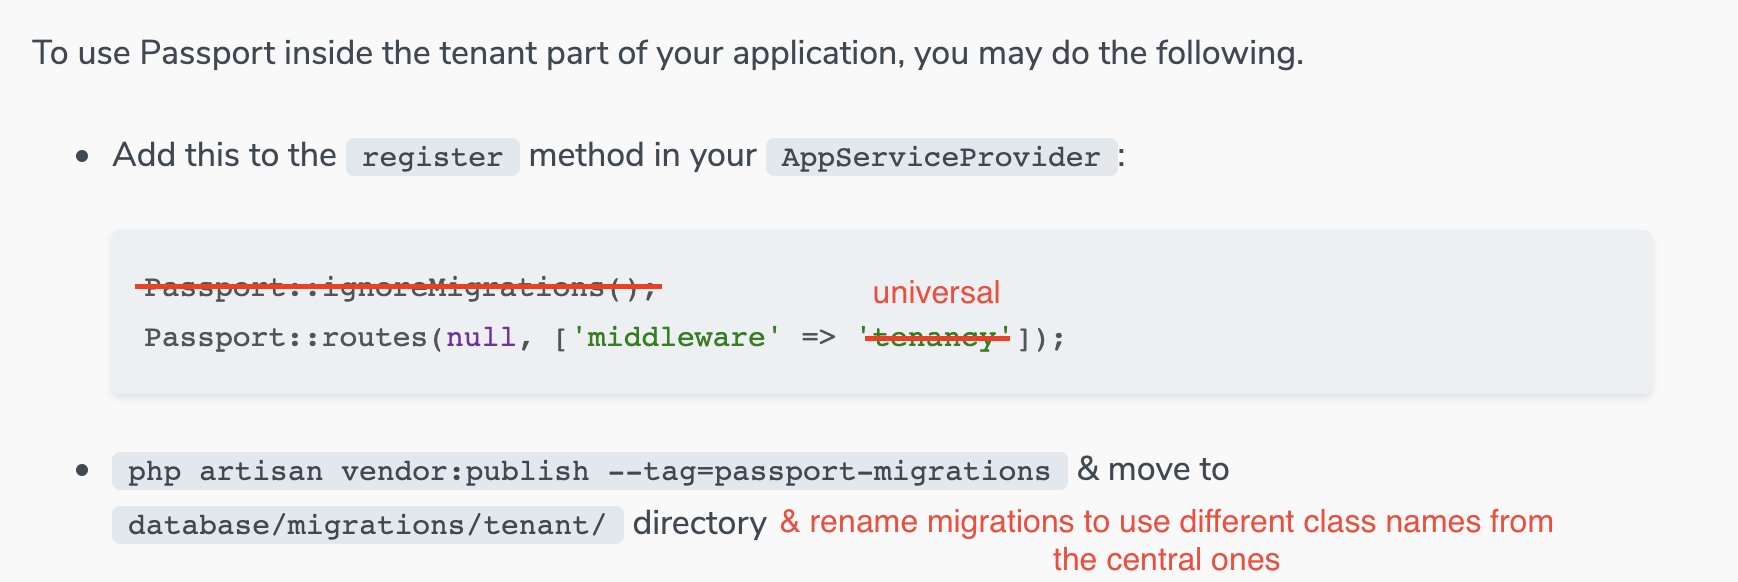Image resolution: width=1738 pixels, height=582 pixels.
Task: Click the bullet before the php artisan command
Action: (83, 470)
